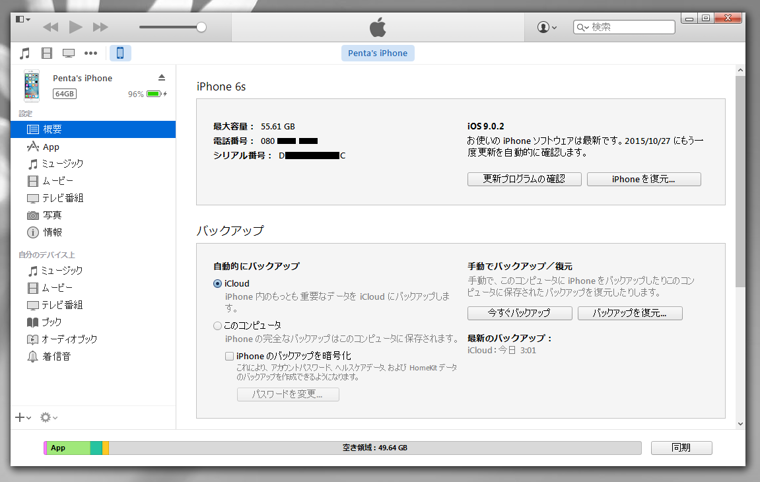Skip to next track
The height and width of the screenshot is (482, 760).
pos(100,27)
